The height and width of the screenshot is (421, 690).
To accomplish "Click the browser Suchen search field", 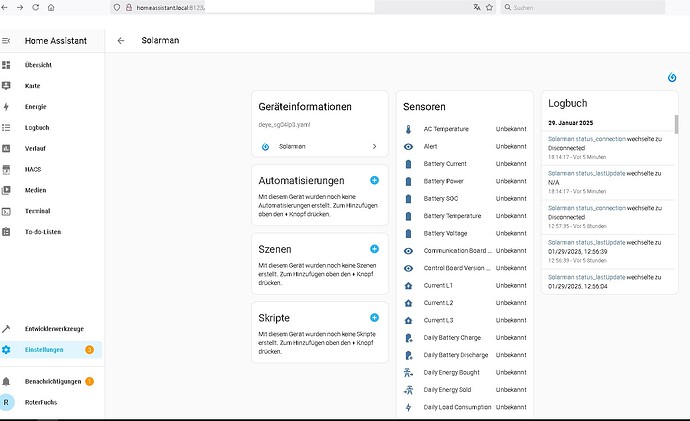I will pyautogui.click(x=583, y=7).
